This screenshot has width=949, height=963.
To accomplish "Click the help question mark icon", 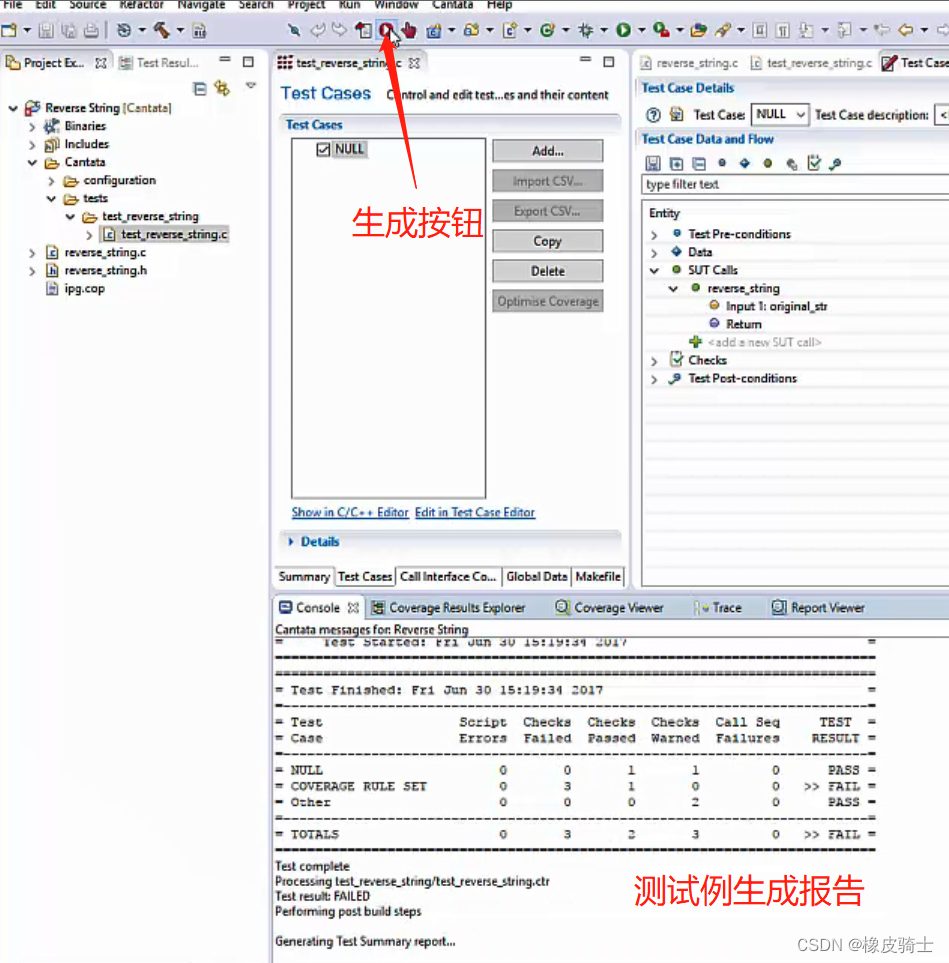I will click(654, 115).
